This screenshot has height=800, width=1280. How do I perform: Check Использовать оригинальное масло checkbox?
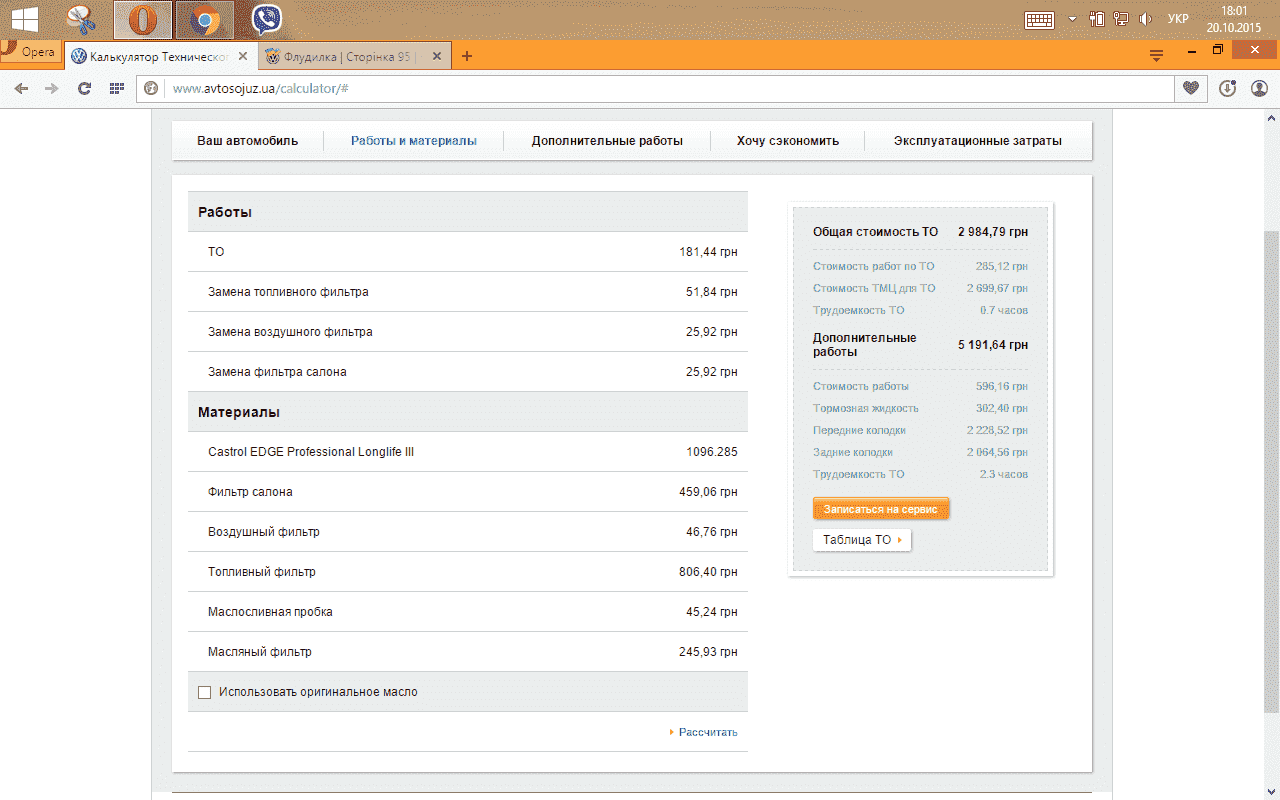click(x=205, y=692)
